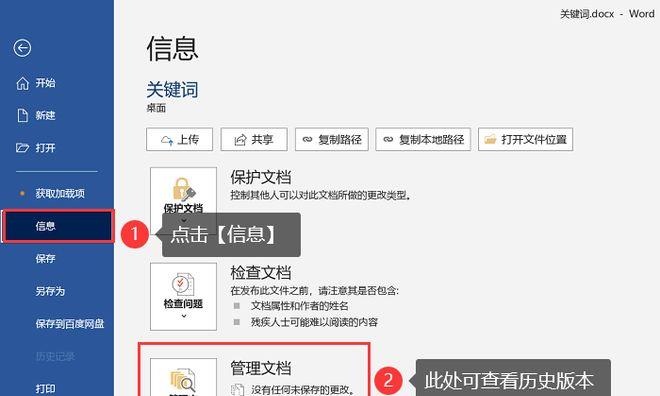The width and height of the screenshot is (660, 396).
Task: Click the share arrow icon in 共享
Action: 240,140
